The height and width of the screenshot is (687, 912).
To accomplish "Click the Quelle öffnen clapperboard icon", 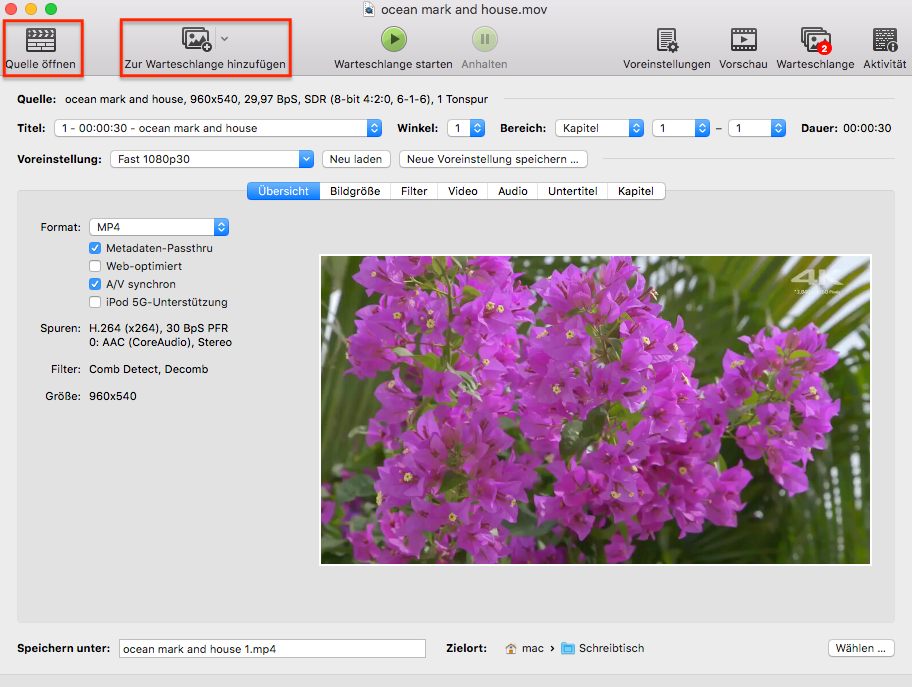I will click(40, 40).
